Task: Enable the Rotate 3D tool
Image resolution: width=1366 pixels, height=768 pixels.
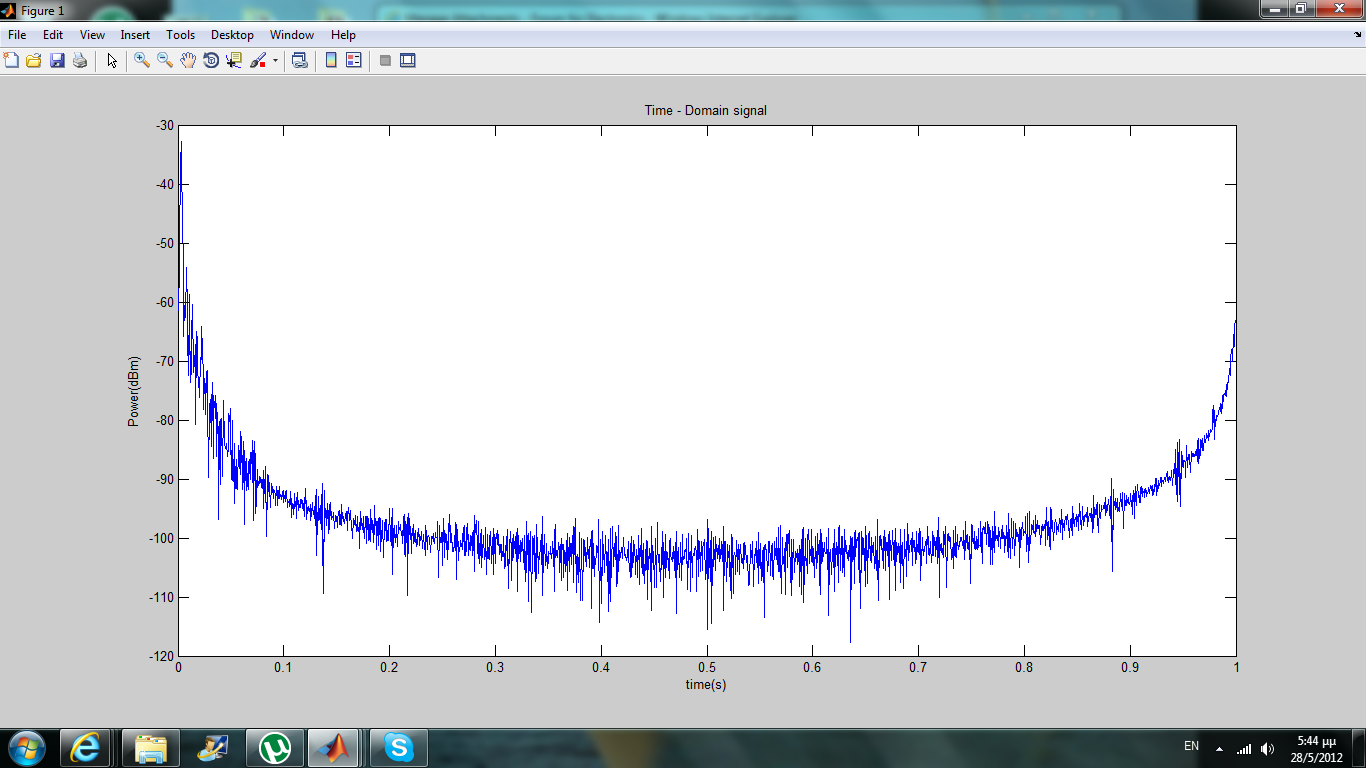Action: click(x=211, y=61)
